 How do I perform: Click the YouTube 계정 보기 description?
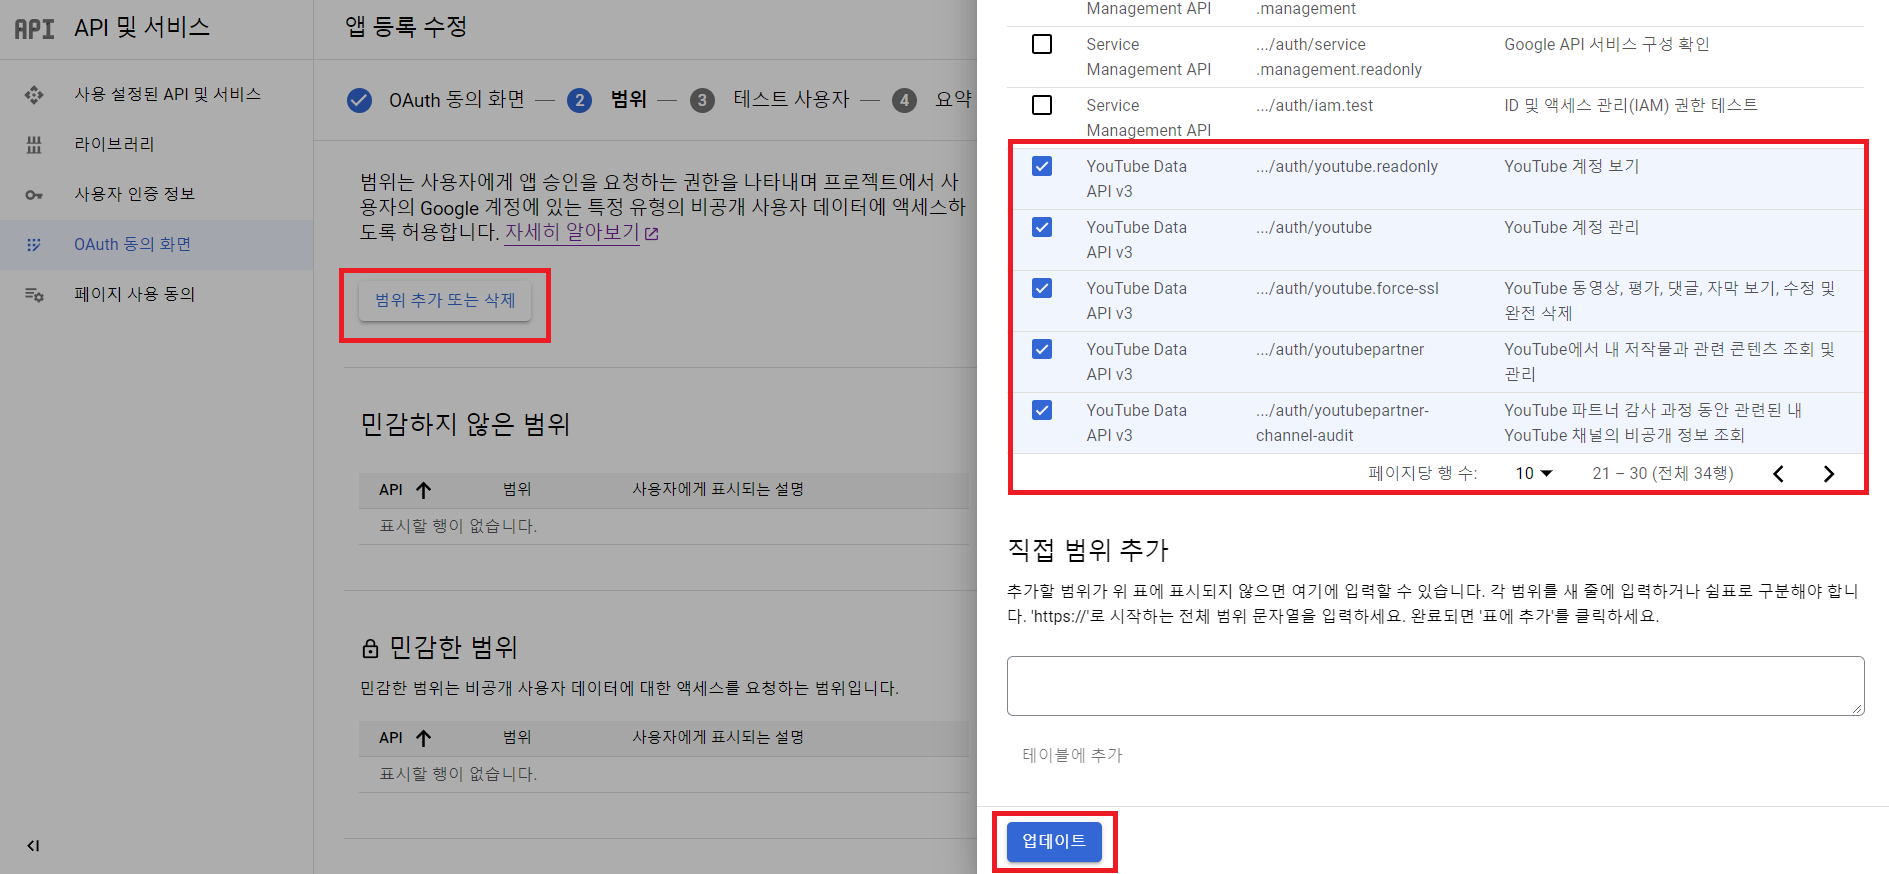click(x=1571, y=166)
